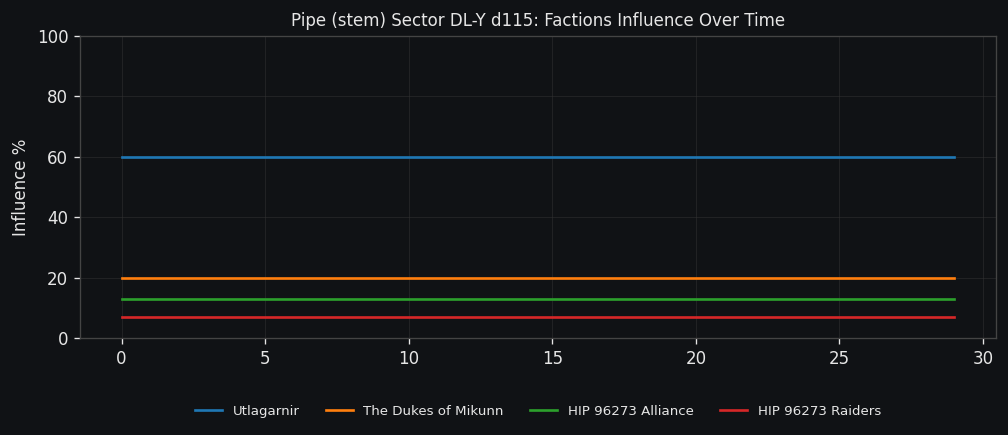Viewport: 1008px width, 435px height.
Task: Toggle The Dukes of Mikunn legend entry
Action: pyautogui.click(x=432, y=411)
